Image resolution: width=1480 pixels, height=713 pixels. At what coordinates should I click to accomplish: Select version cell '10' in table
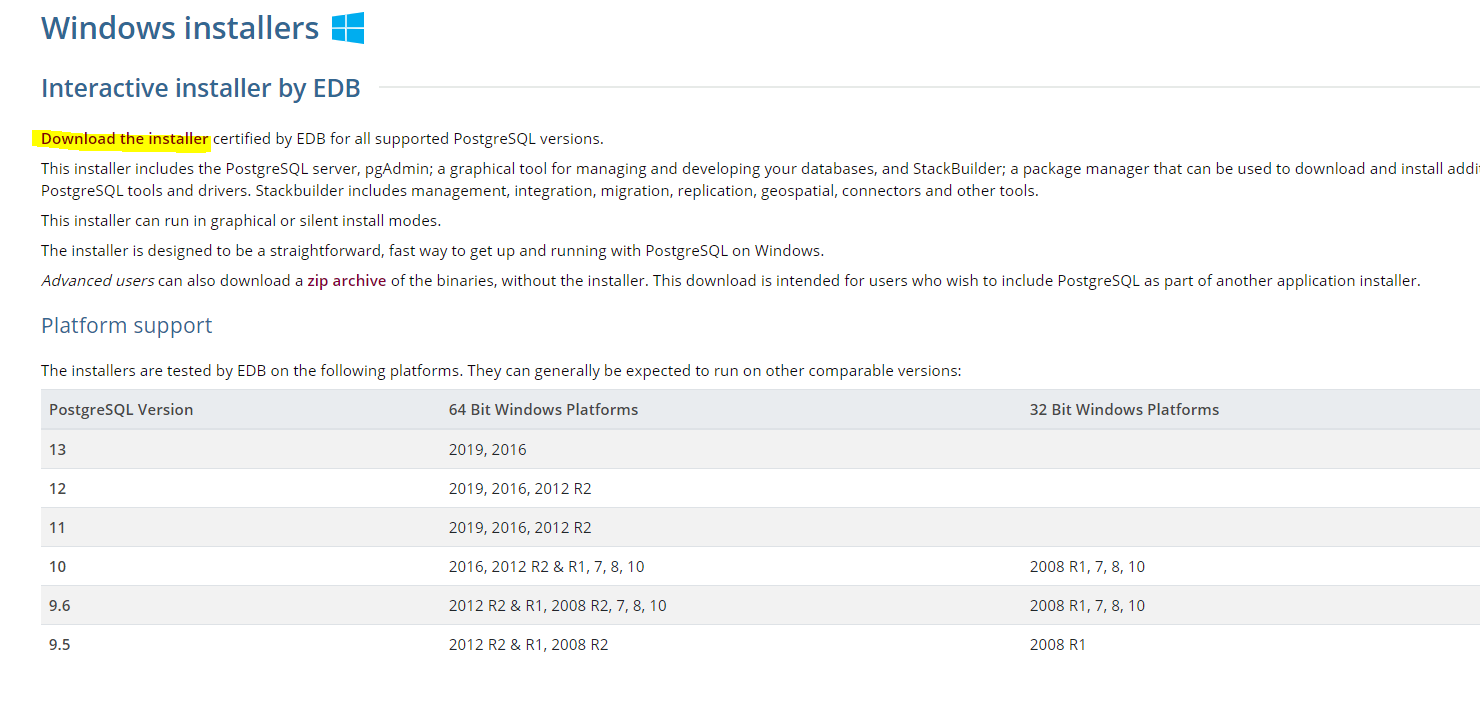point(58,566)
